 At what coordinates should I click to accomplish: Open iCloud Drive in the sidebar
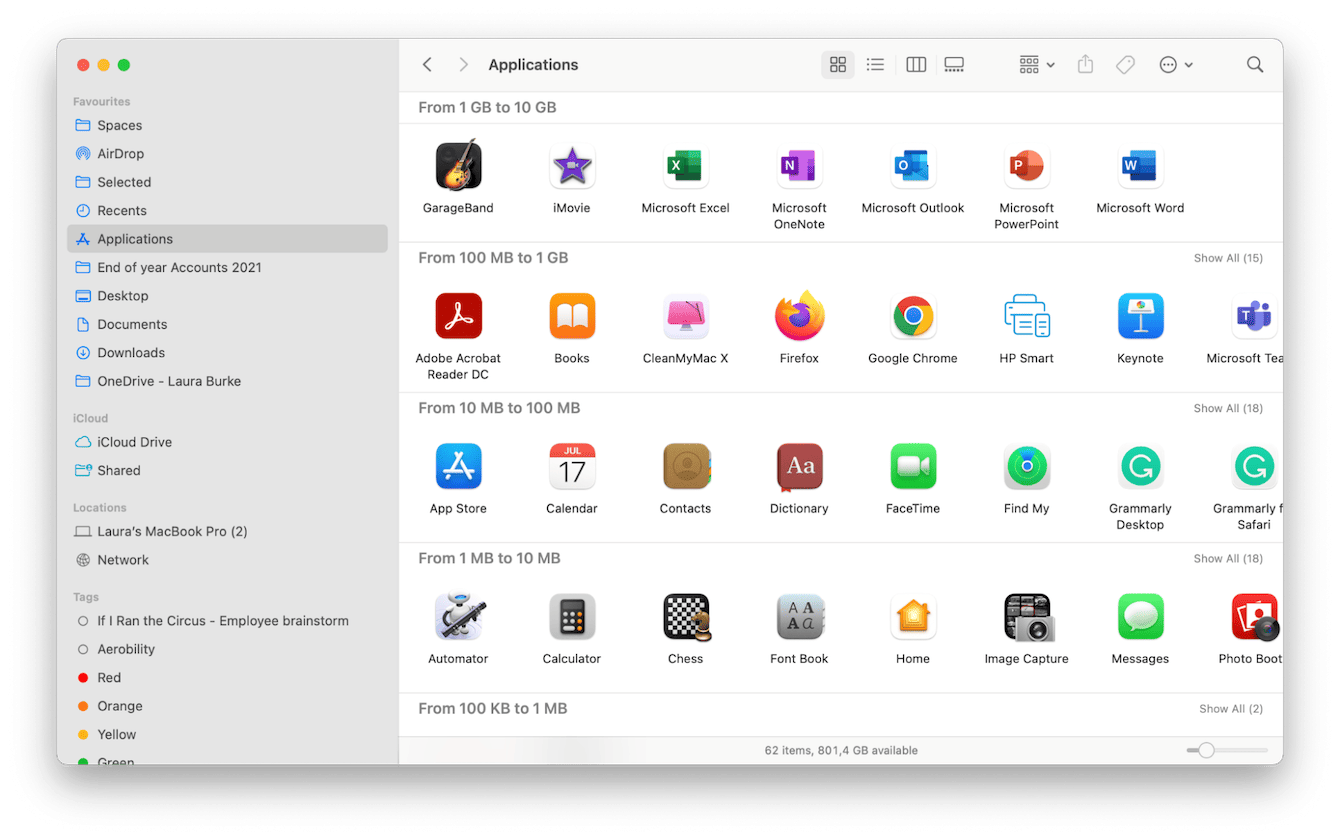point(227,442)
